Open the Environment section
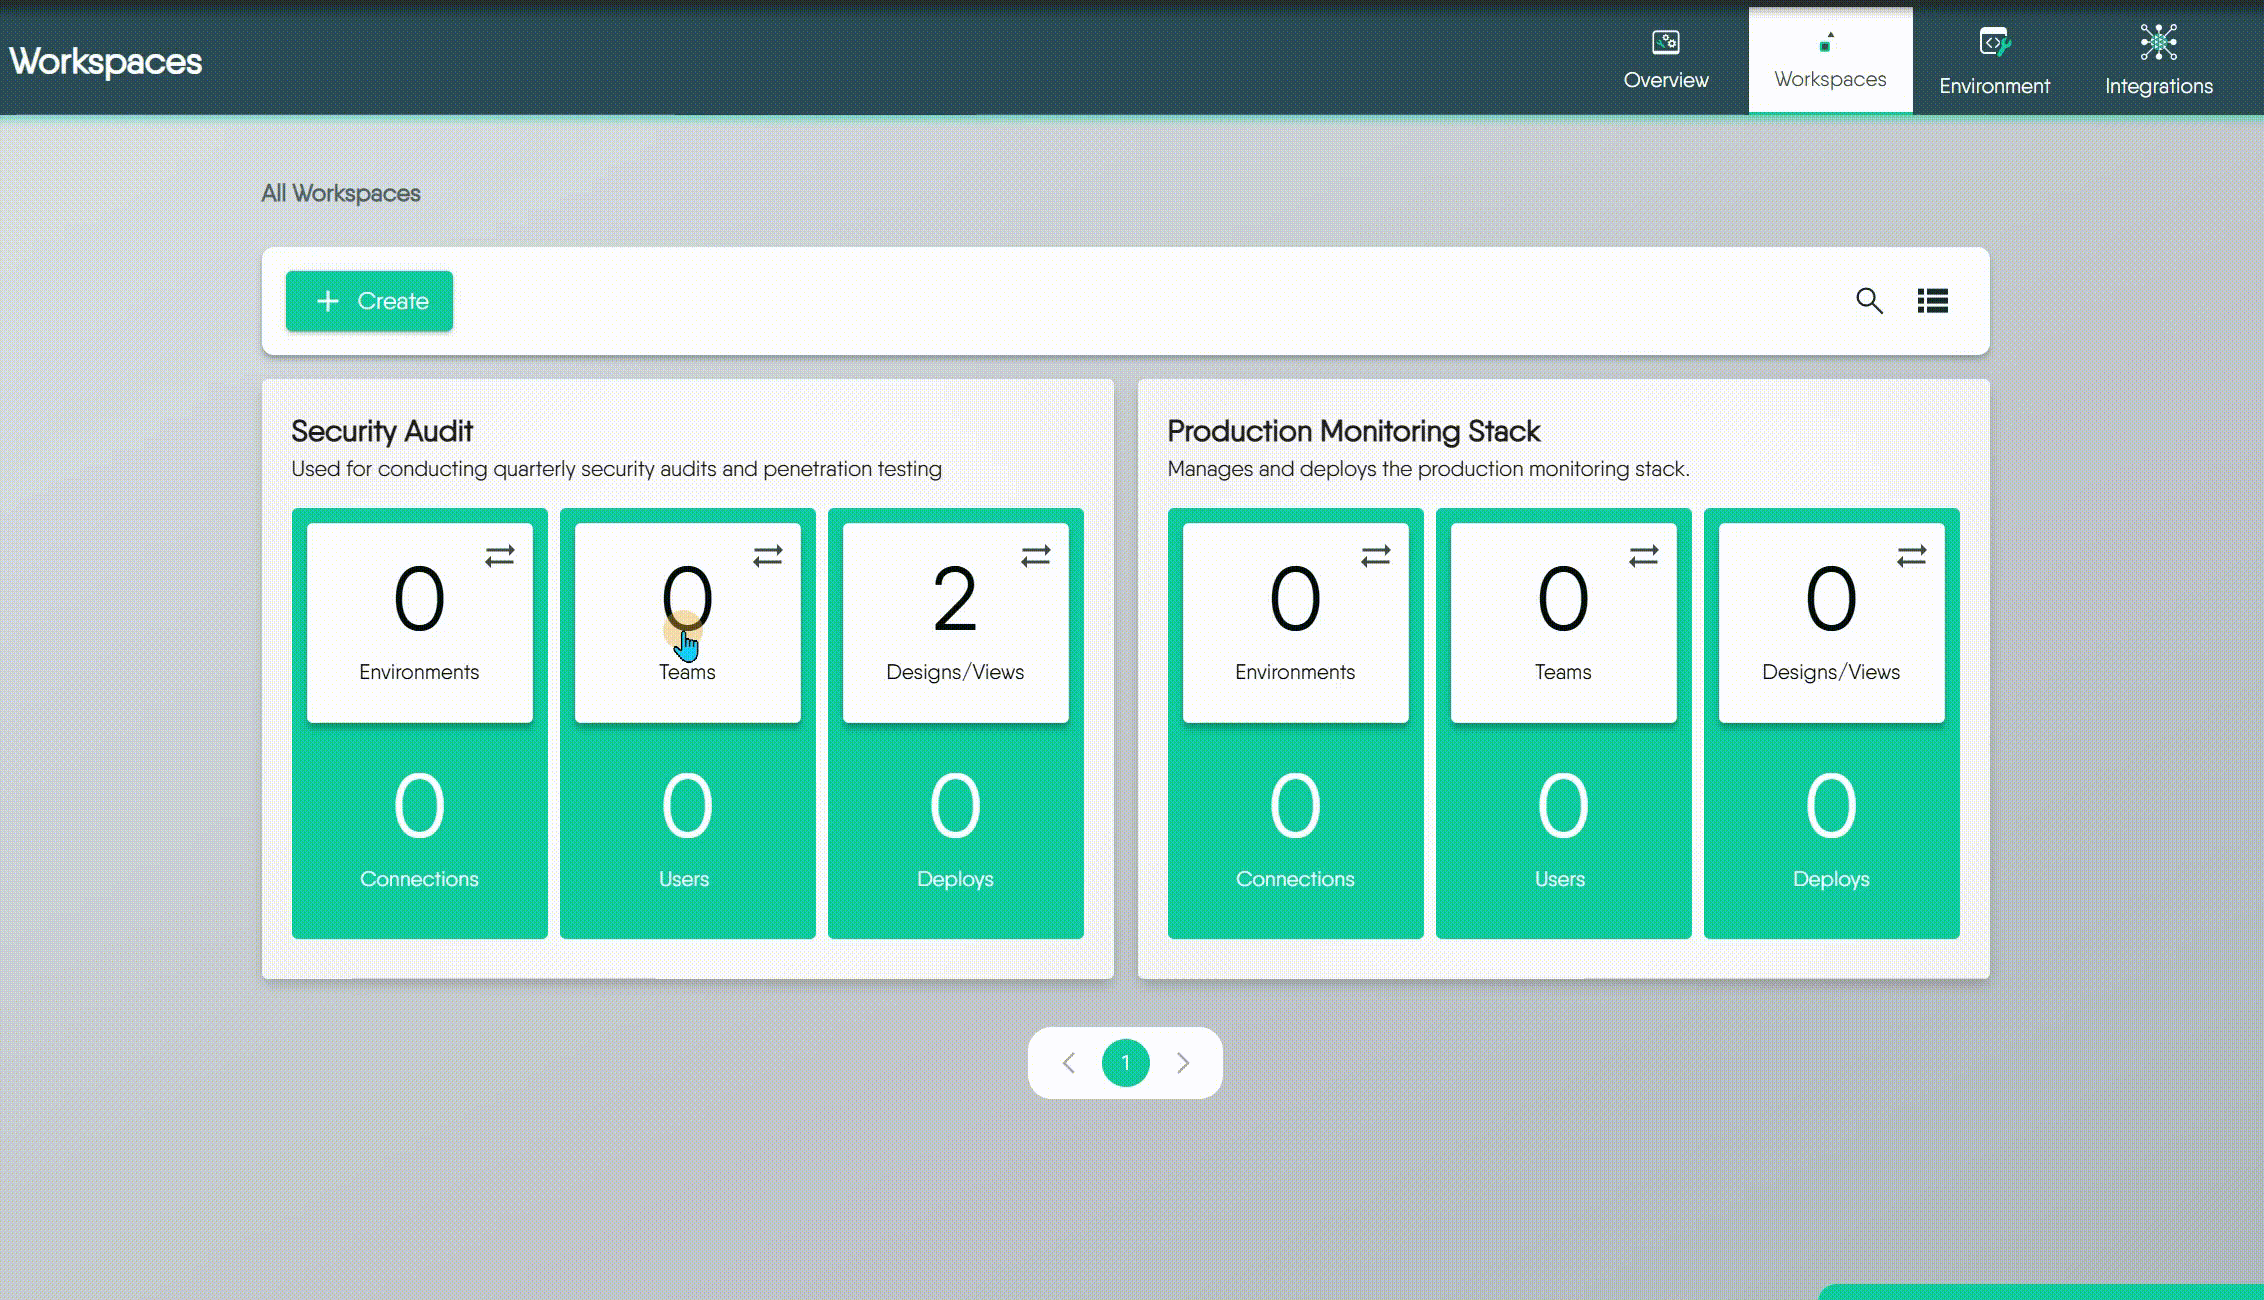This screenshot has width=2264, height=1300. click(x=1993, y=60)
